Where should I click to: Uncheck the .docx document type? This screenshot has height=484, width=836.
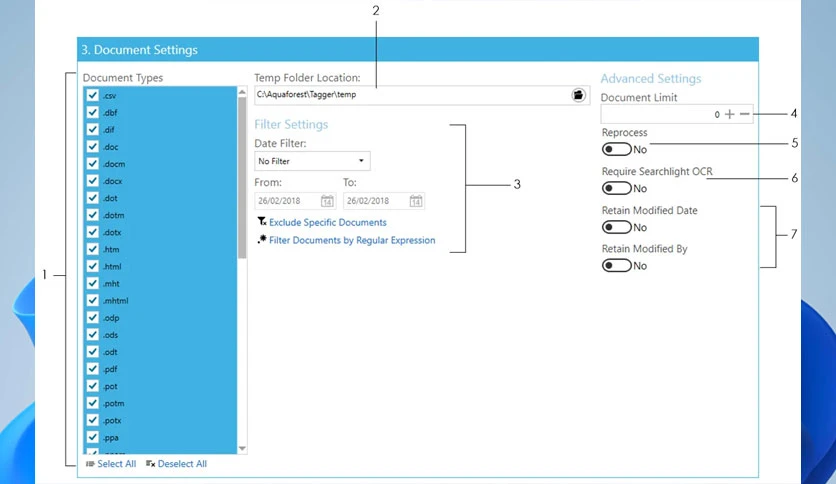(x=93, y=180)
